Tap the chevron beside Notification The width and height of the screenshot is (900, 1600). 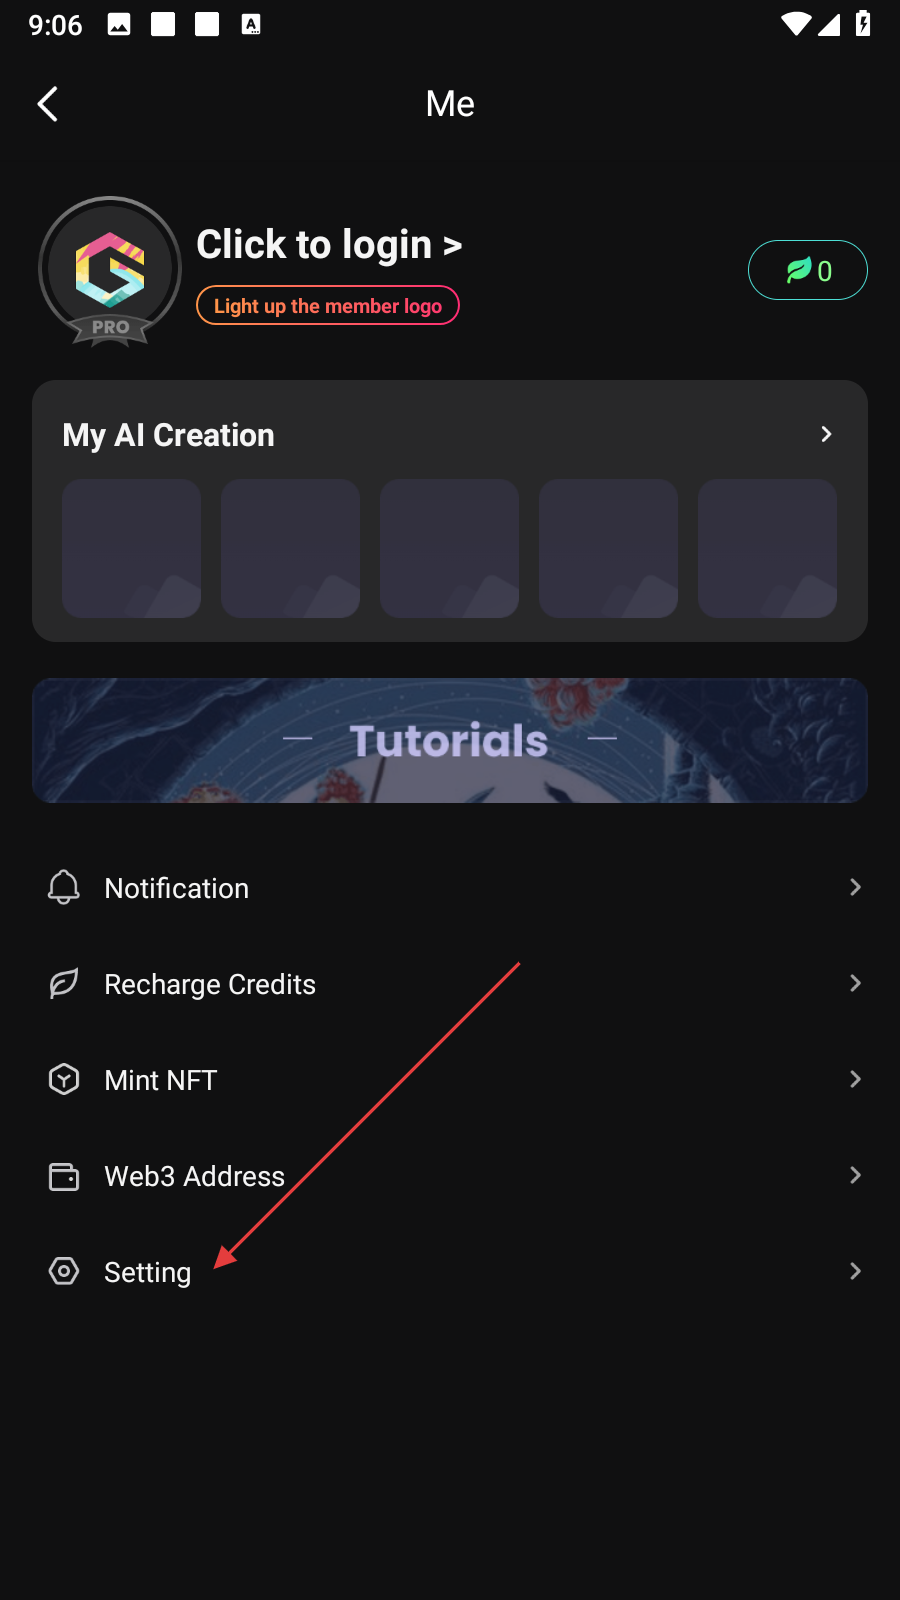[x=855, y=887]
